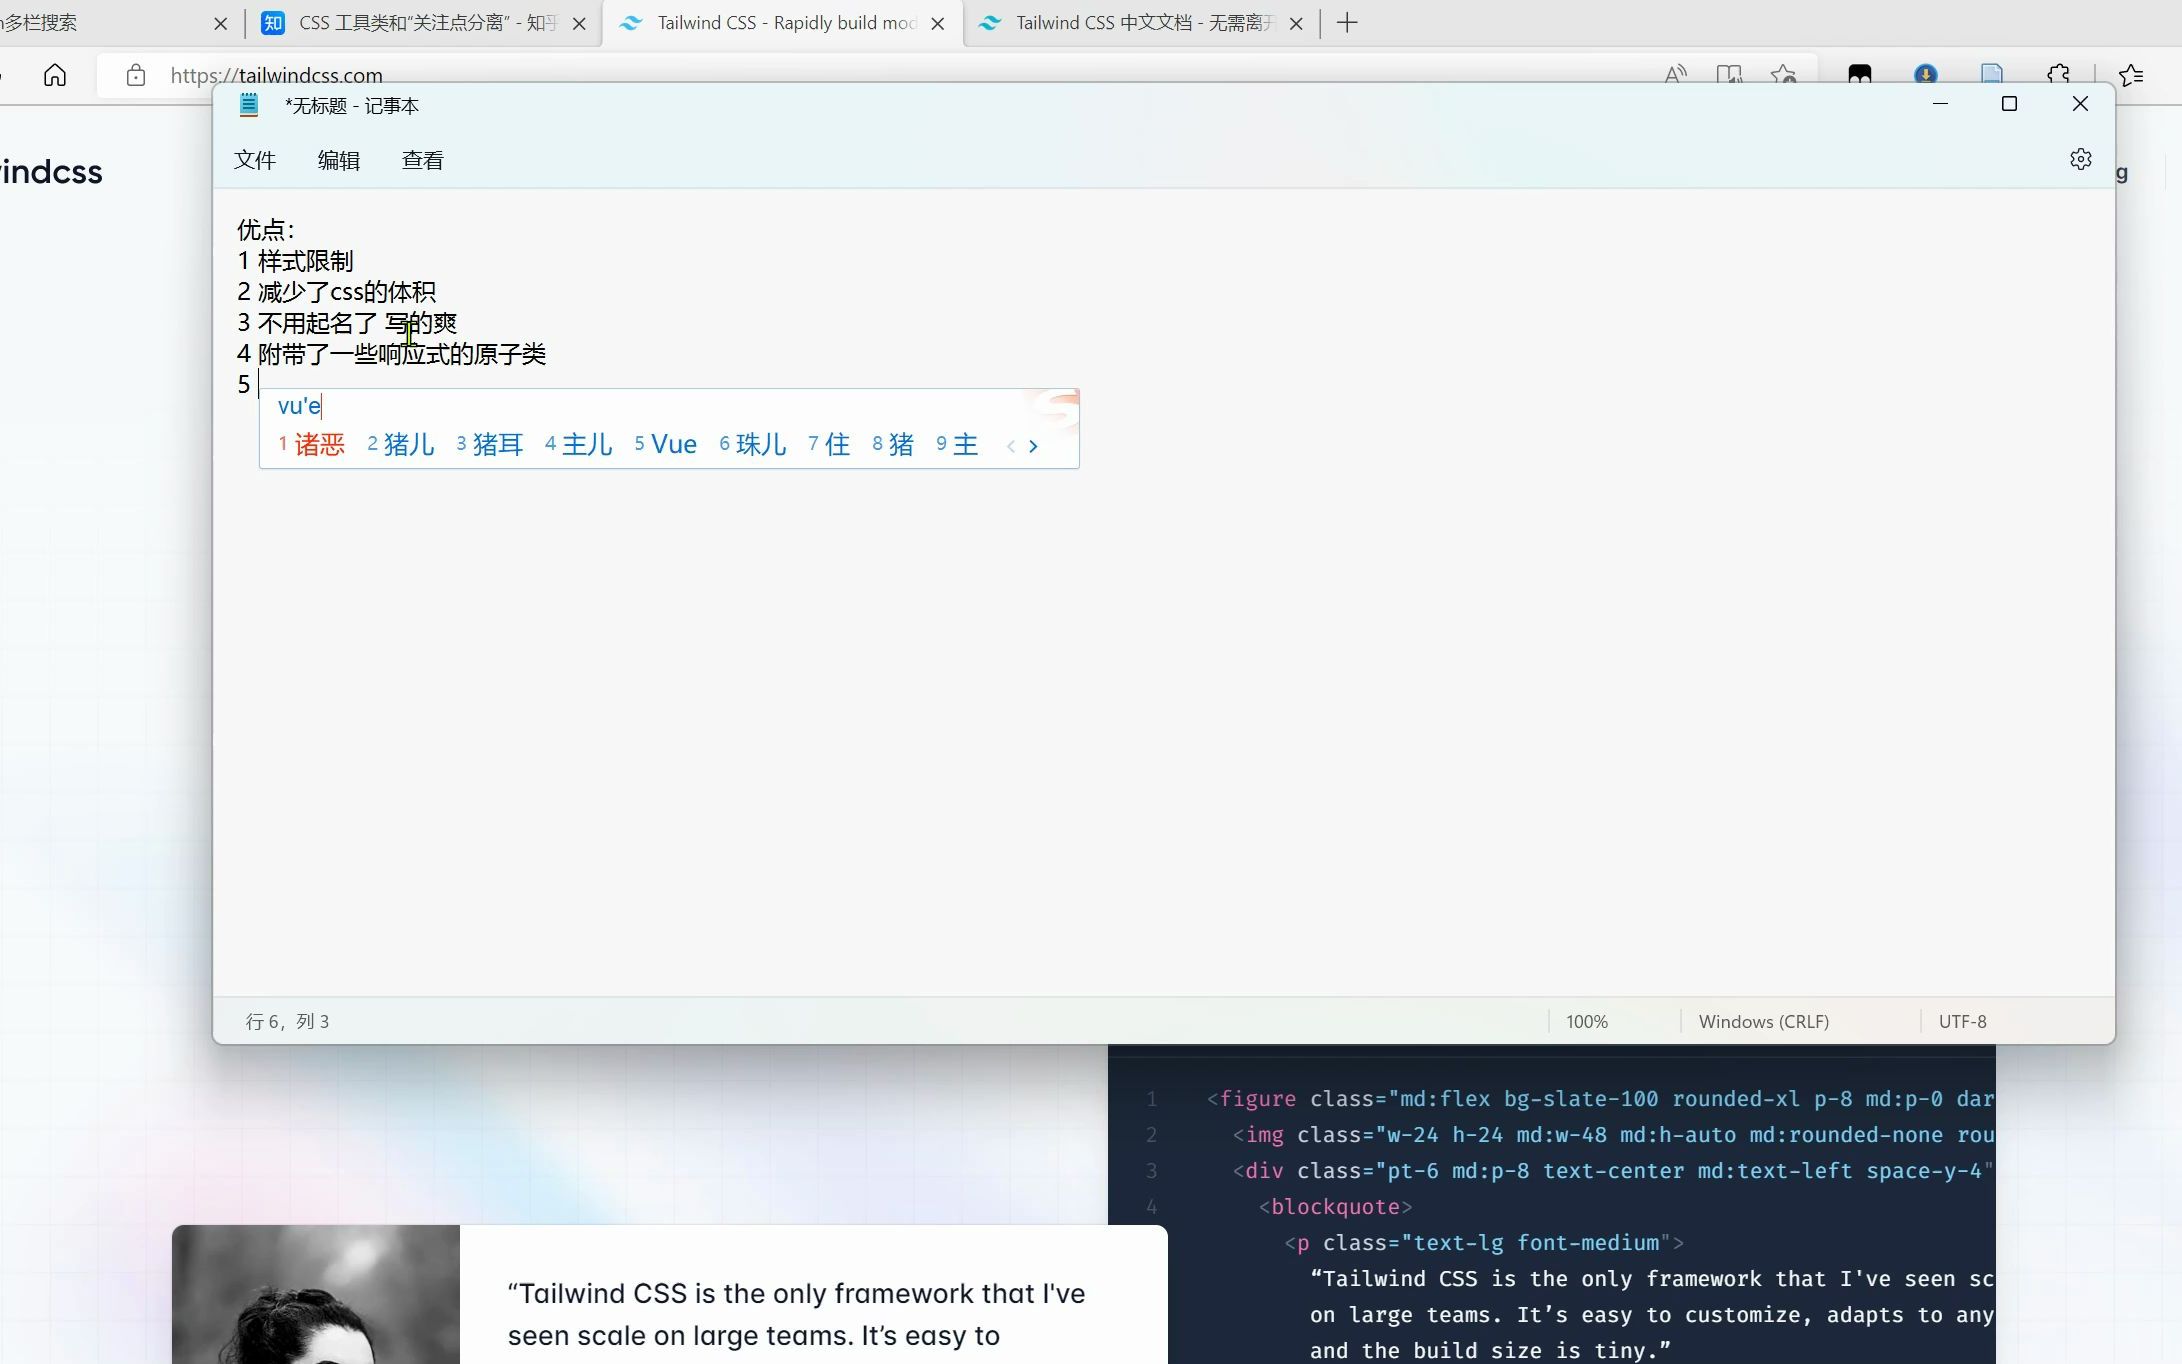2182x1364 pixels.
Task: Close the Zhihu CSS tab
Action: pyautogui.click(x=579, y=24)
